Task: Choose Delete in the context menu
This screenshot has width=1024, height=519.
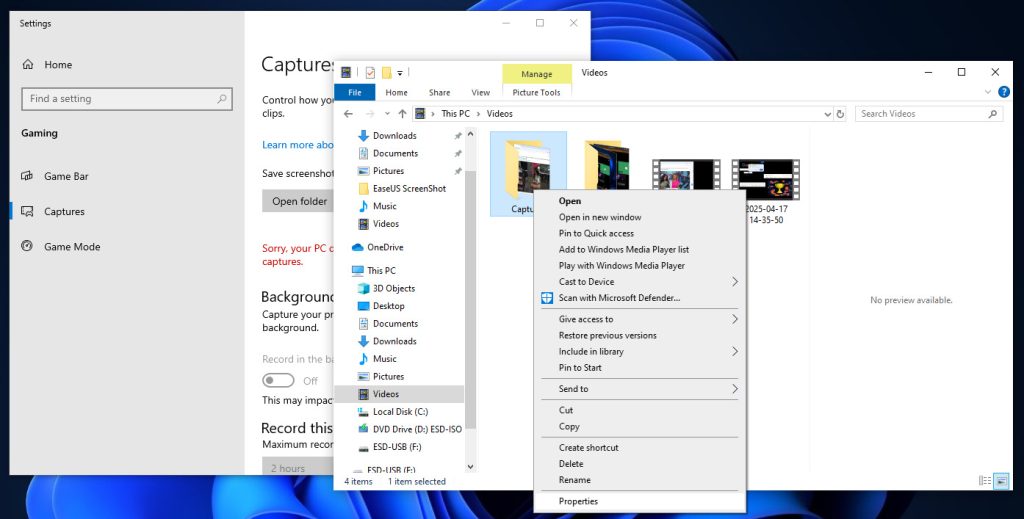Action: tap(640, 464)
